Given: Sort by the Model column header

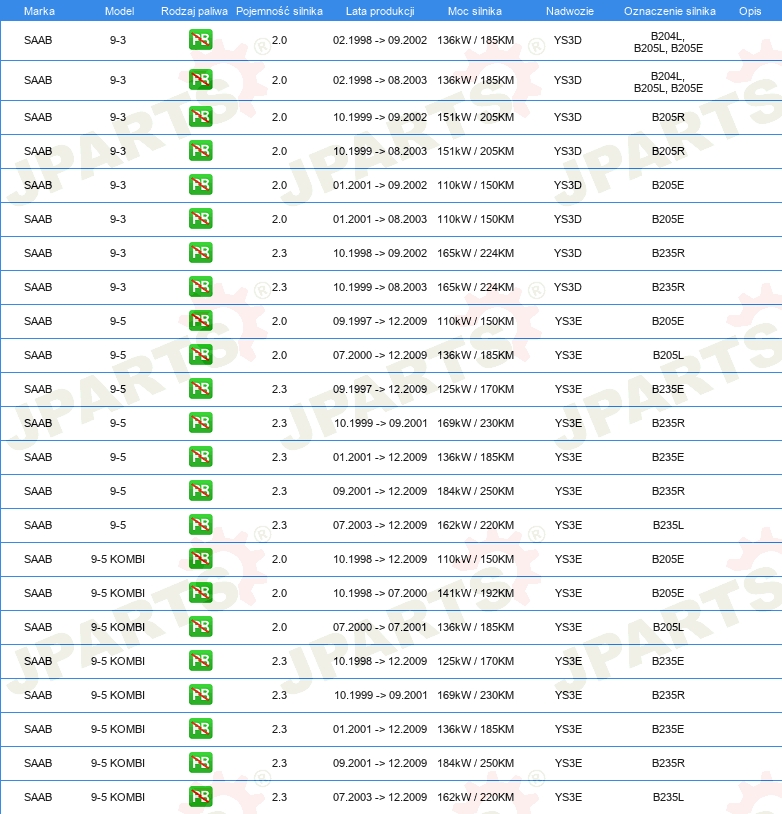Looking at the screenshot, I should (119, 11).
